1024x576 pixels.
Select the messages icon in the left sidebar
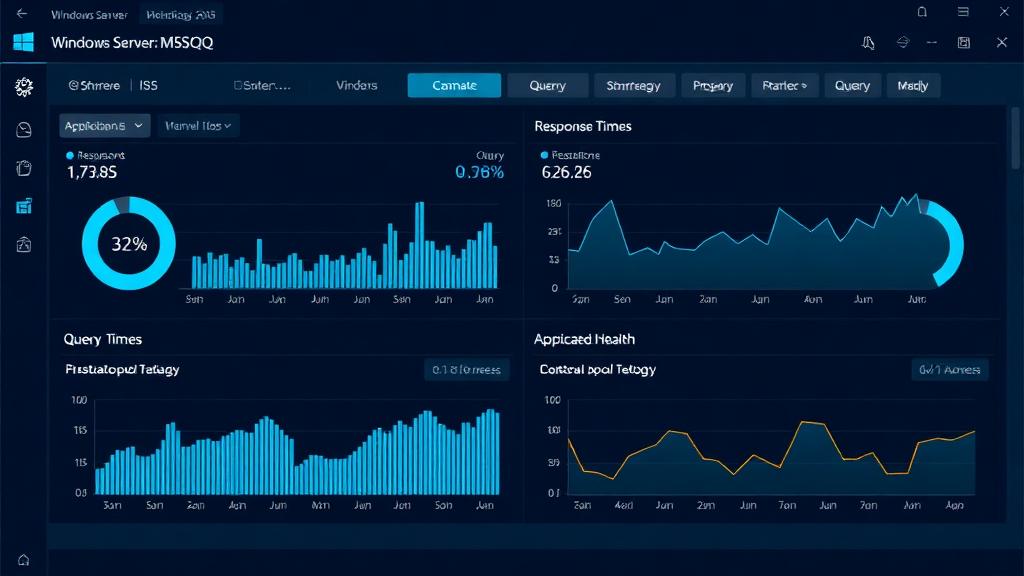point(23,127)
